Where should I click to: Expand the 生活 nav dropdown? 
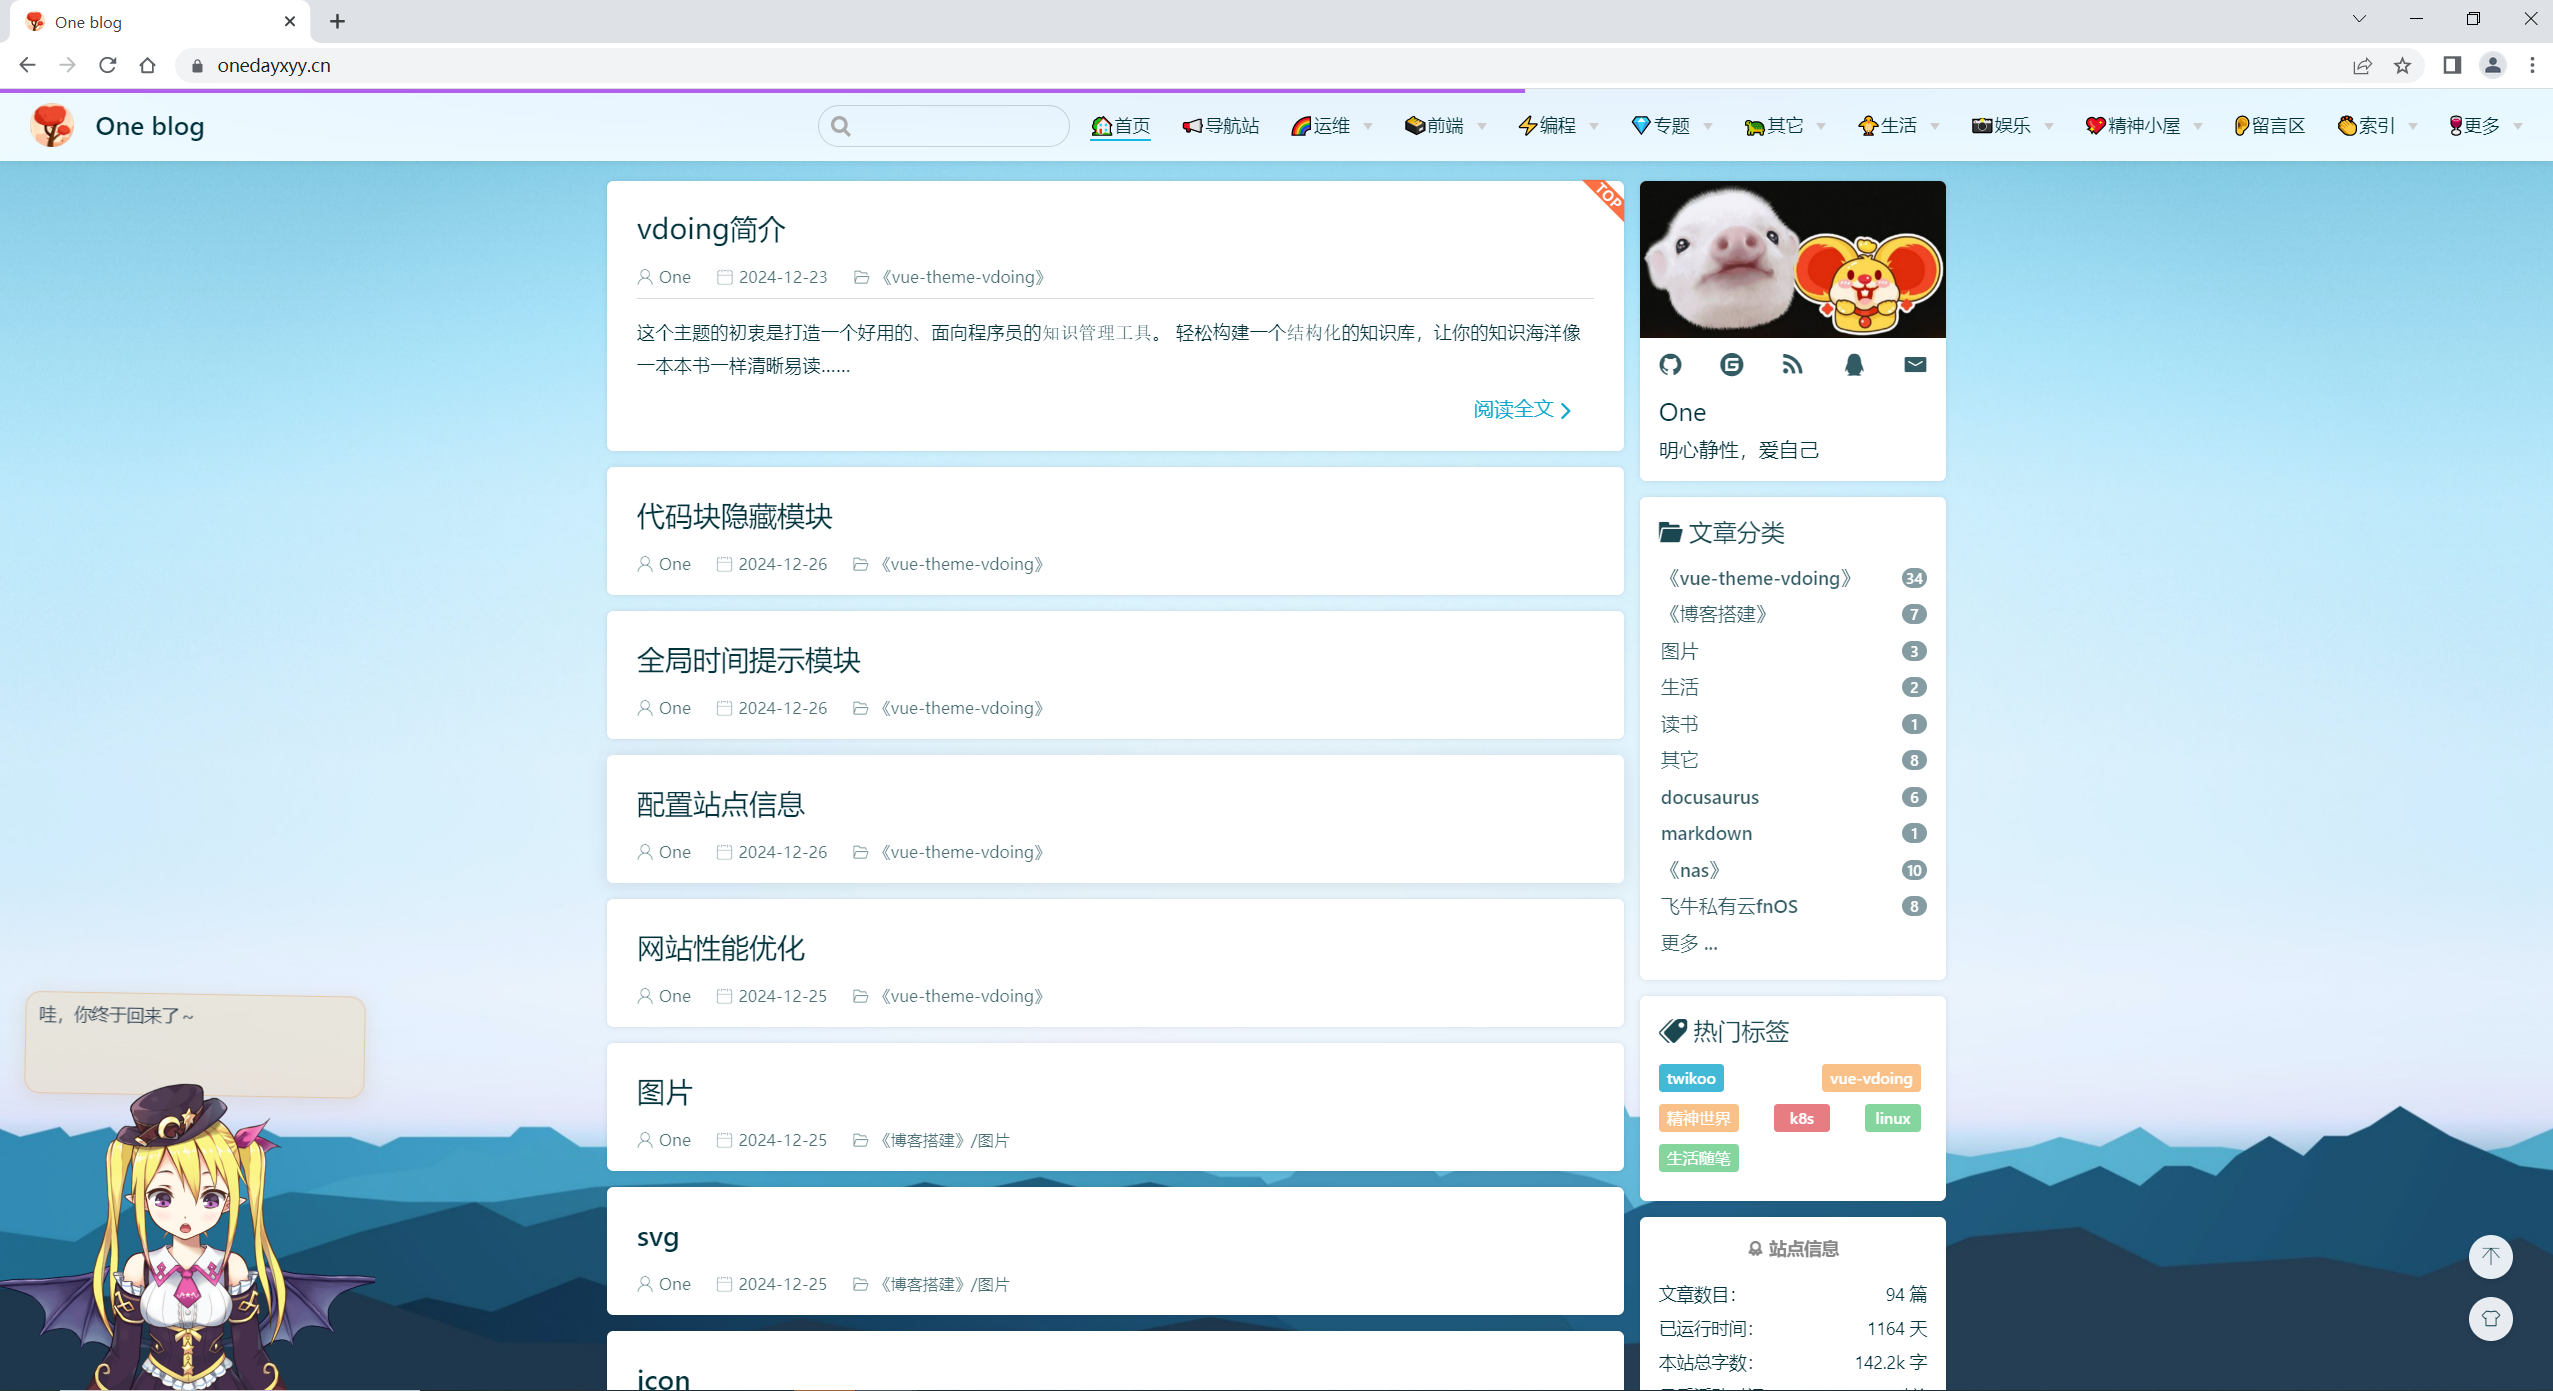(1898, 126)
